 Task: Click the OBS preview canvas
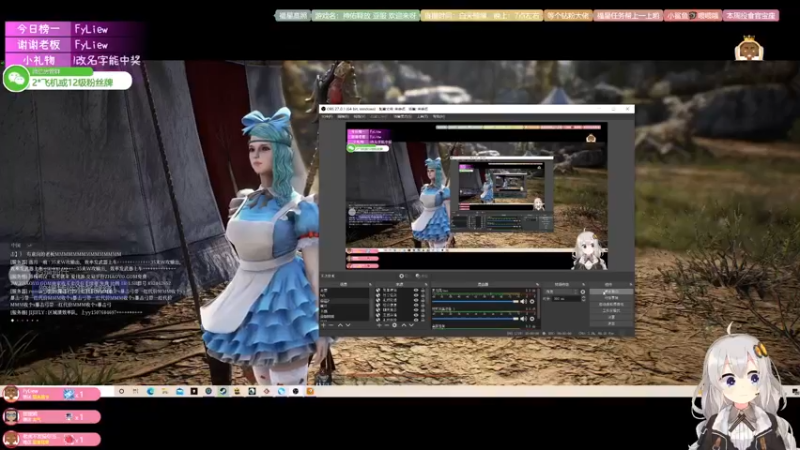click(477, 196)
